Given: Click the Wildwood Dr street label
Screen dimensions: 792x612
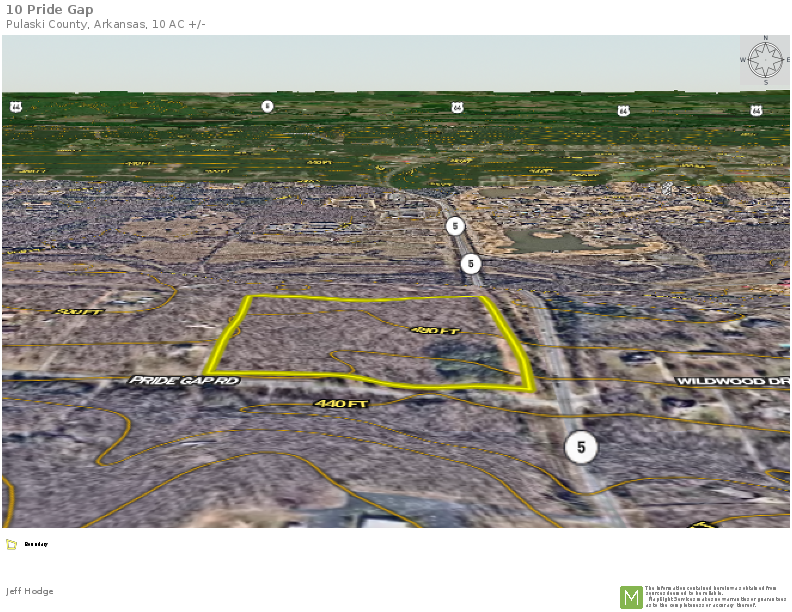Looking at the screenshot, I should (732, 381).
